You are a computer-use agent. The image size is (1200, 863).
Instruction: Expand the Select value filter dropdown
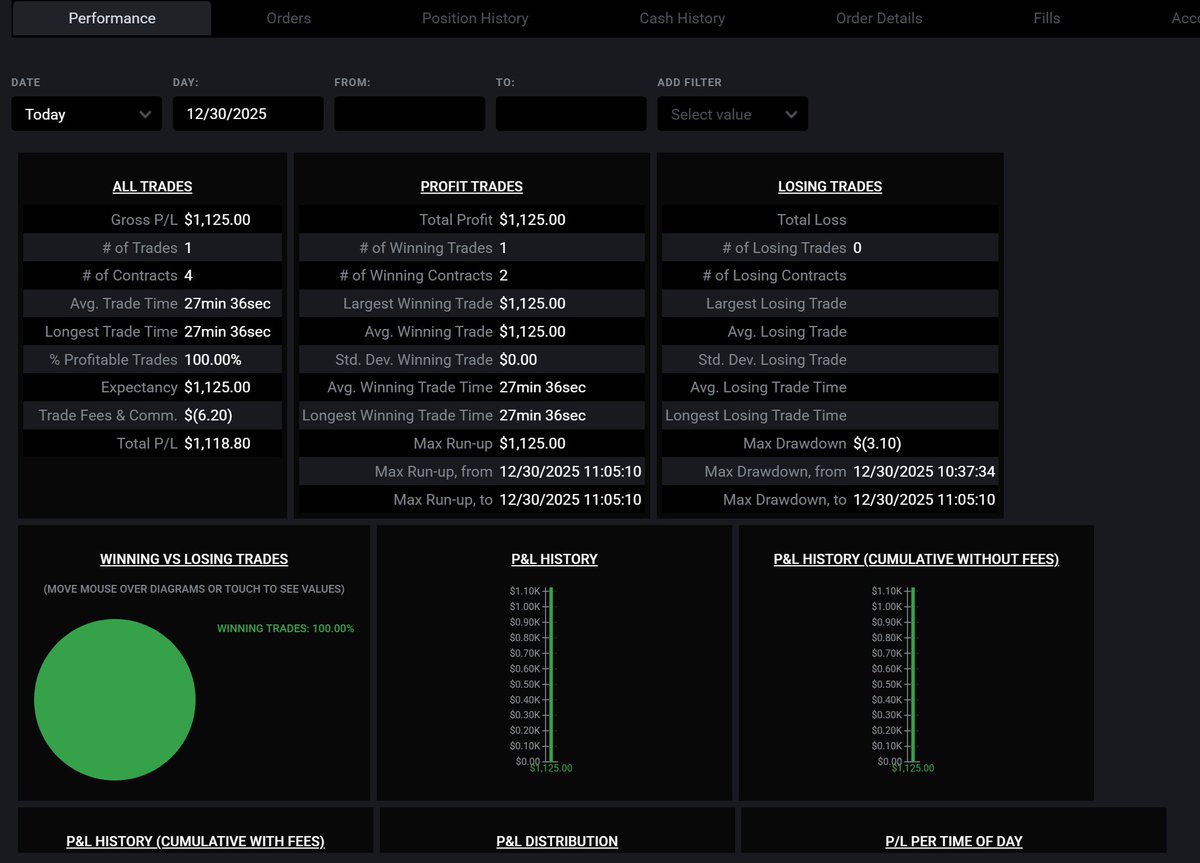(x=732, y=113)
